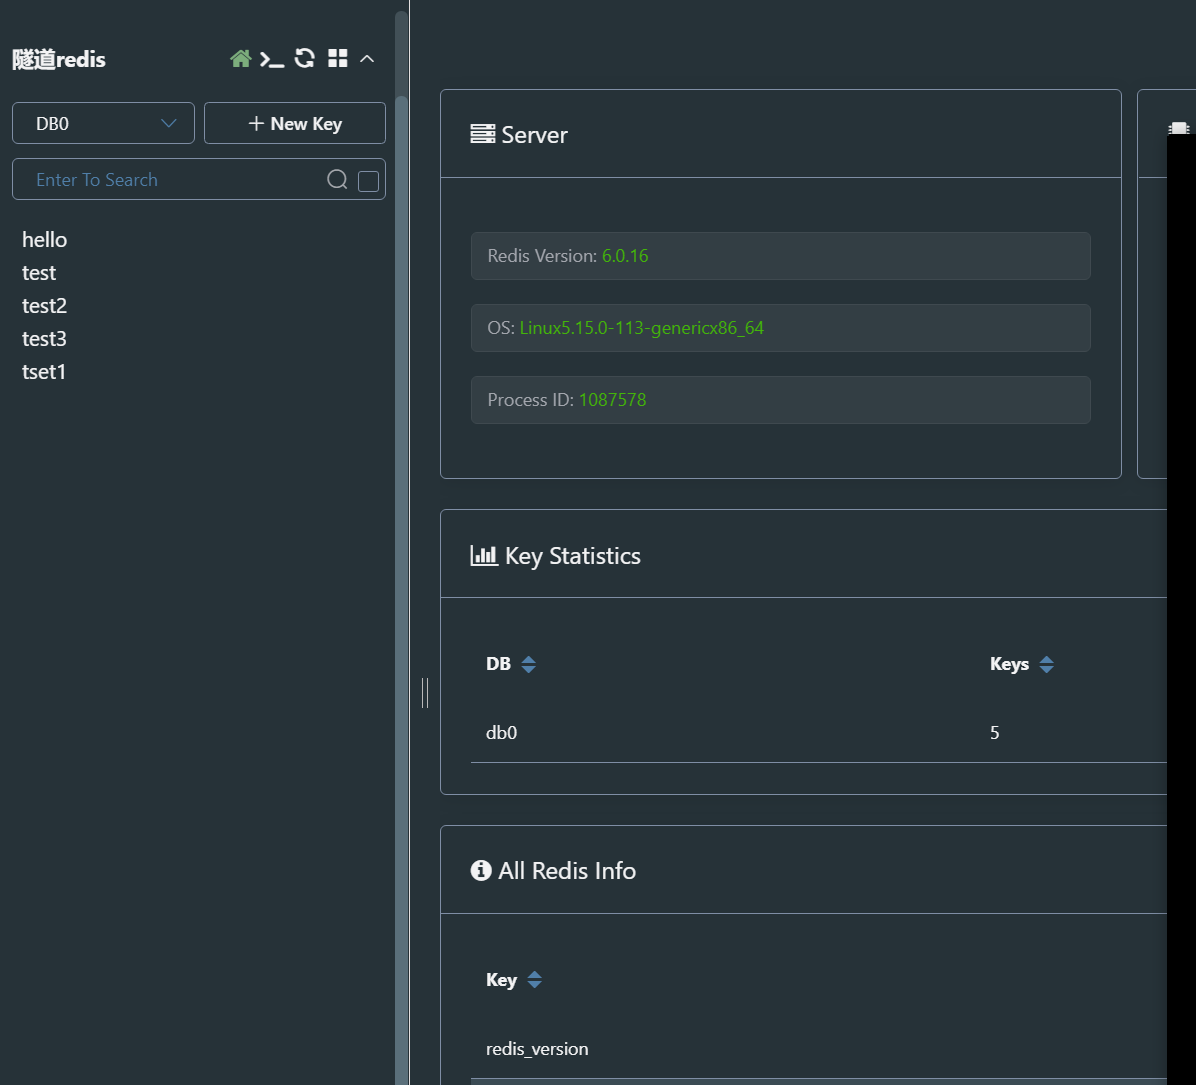Image resolution: width=1196 pixels, height=1085 pixels.
Task: Click the Process ID 1087578 value
Action: [612, 400]
